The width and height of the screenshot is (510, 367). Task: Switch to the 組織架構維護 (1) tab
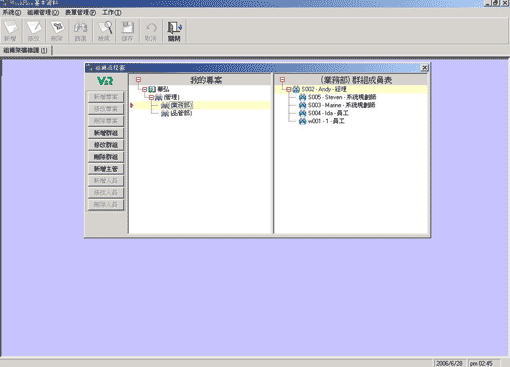click(x=25, y=50)
